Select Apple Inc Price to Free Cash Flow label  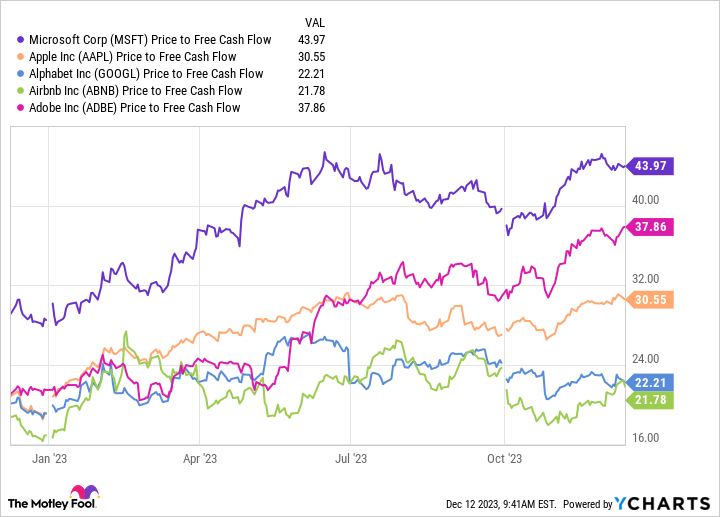point(134,56)
